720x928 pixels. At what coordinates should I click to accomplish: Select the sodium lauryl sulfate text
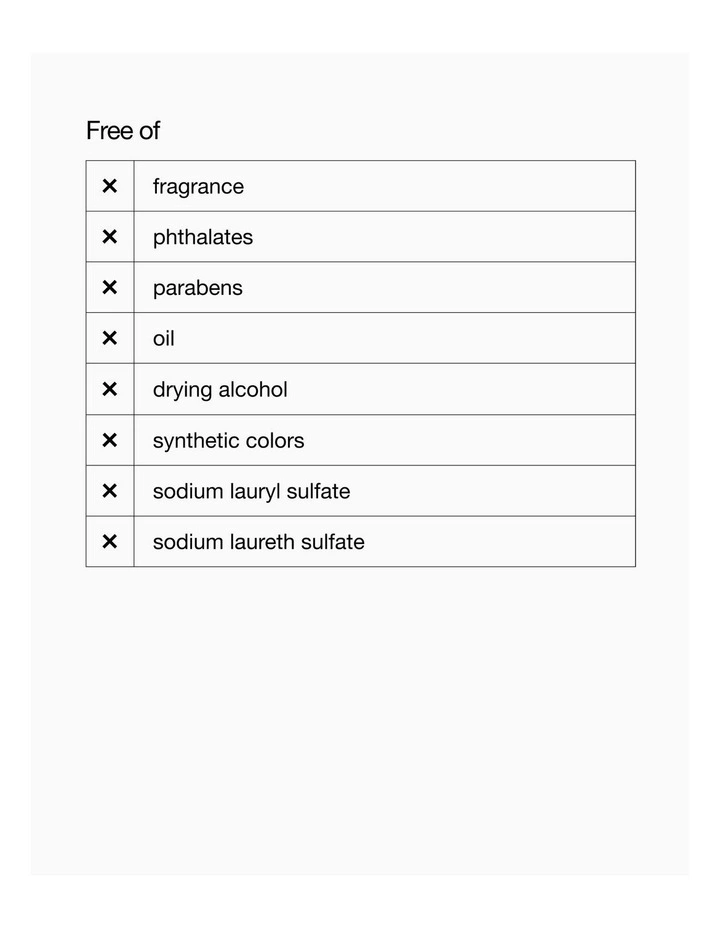(251, 491)
